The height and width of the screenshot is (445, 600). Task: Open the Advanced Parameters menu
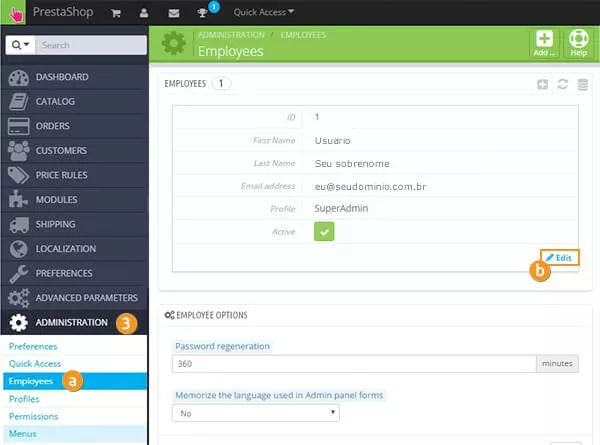[75, 298]
